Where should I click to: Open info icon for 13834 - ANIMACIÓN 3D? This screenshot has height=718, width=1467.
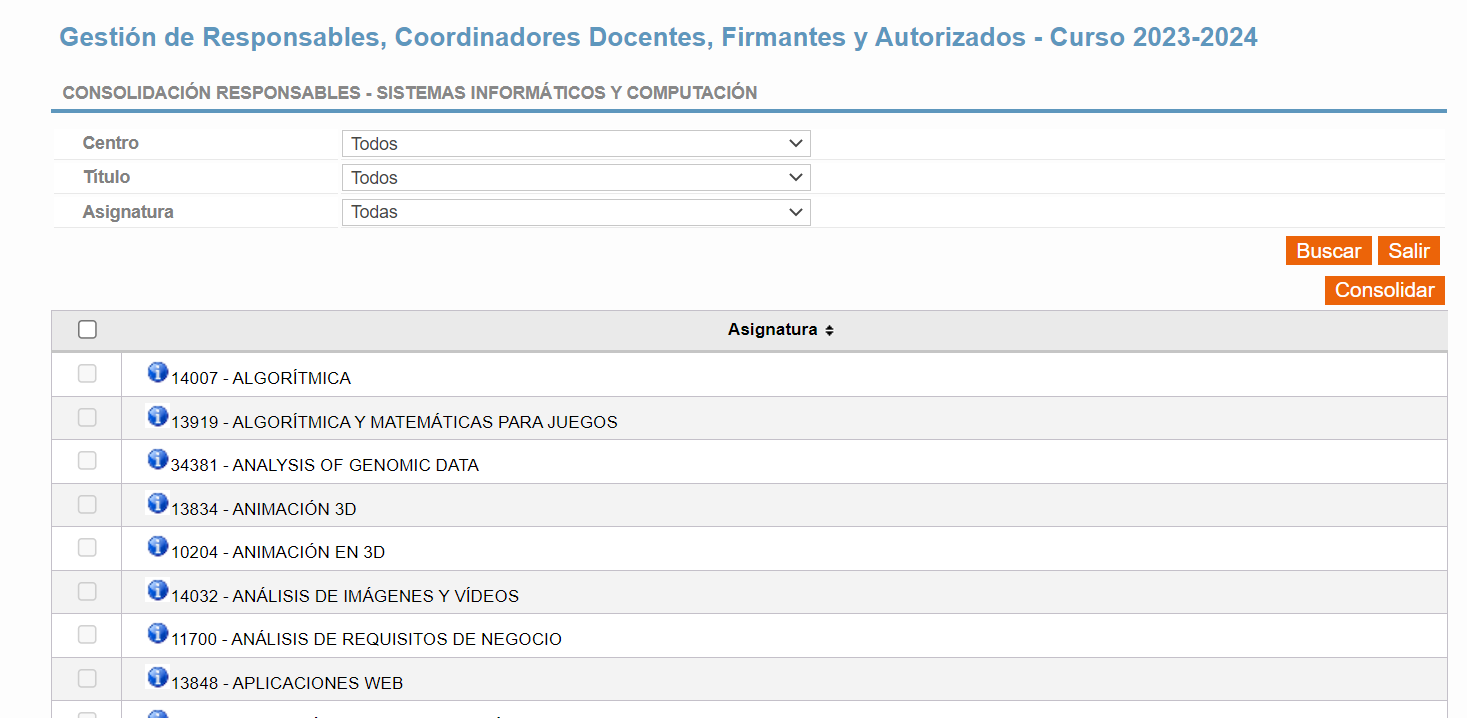click(x=158, y=503)
